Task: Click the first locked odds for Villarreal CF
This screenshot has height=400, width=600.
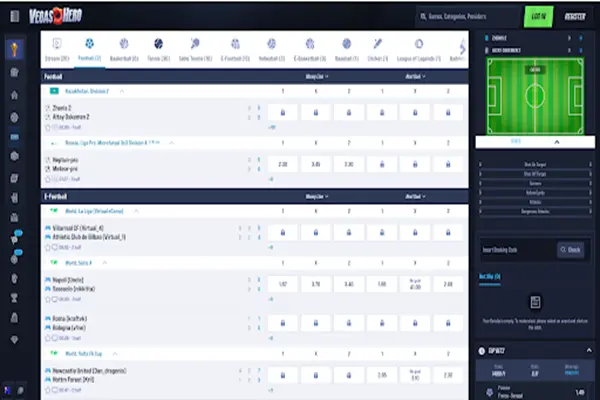Action: tap(283, 232)
